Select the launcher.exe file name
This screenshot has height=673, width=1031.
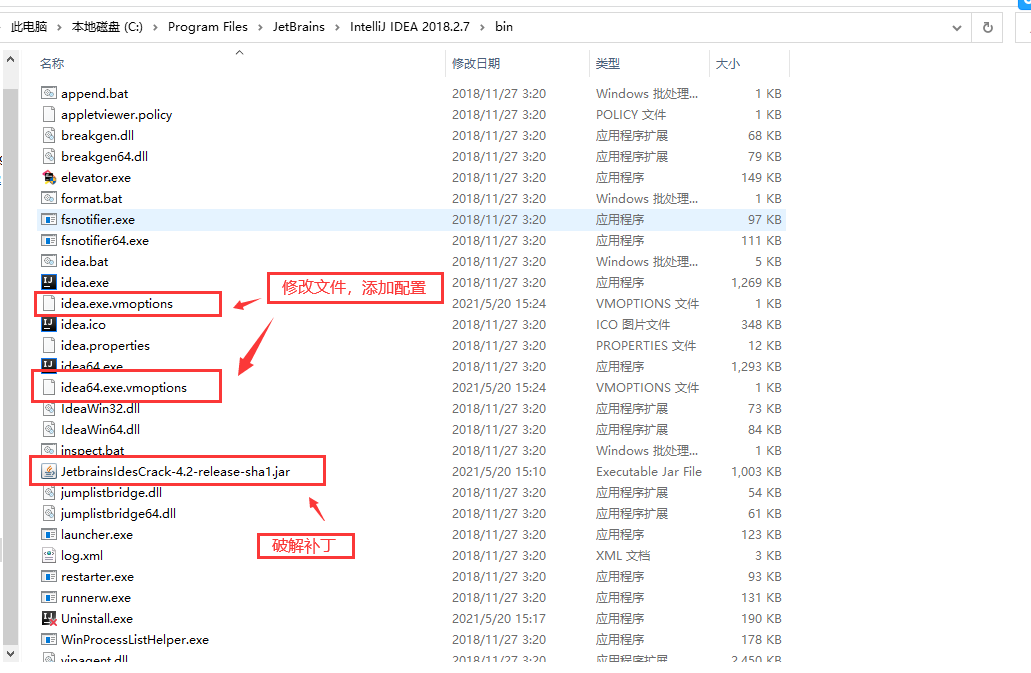(97, 535)
